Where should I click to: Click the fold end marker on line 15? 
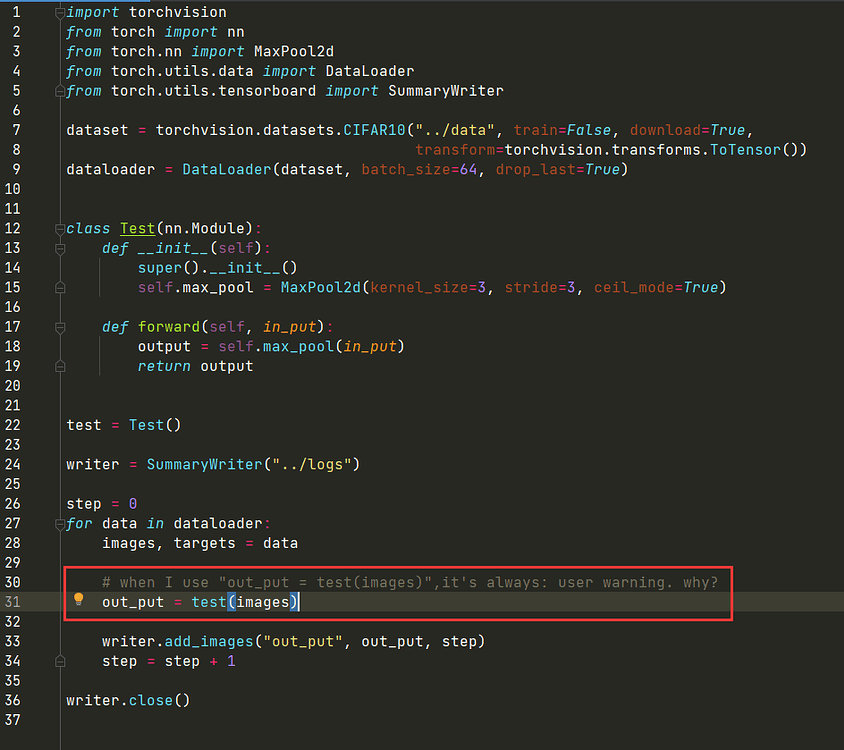pos(61,287)
